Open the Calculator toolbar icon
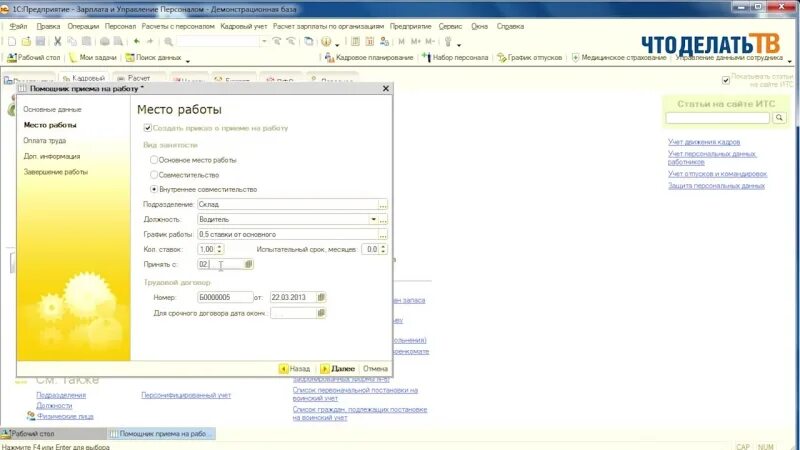Viewport: 800px width, 450px height. (356, 41)
